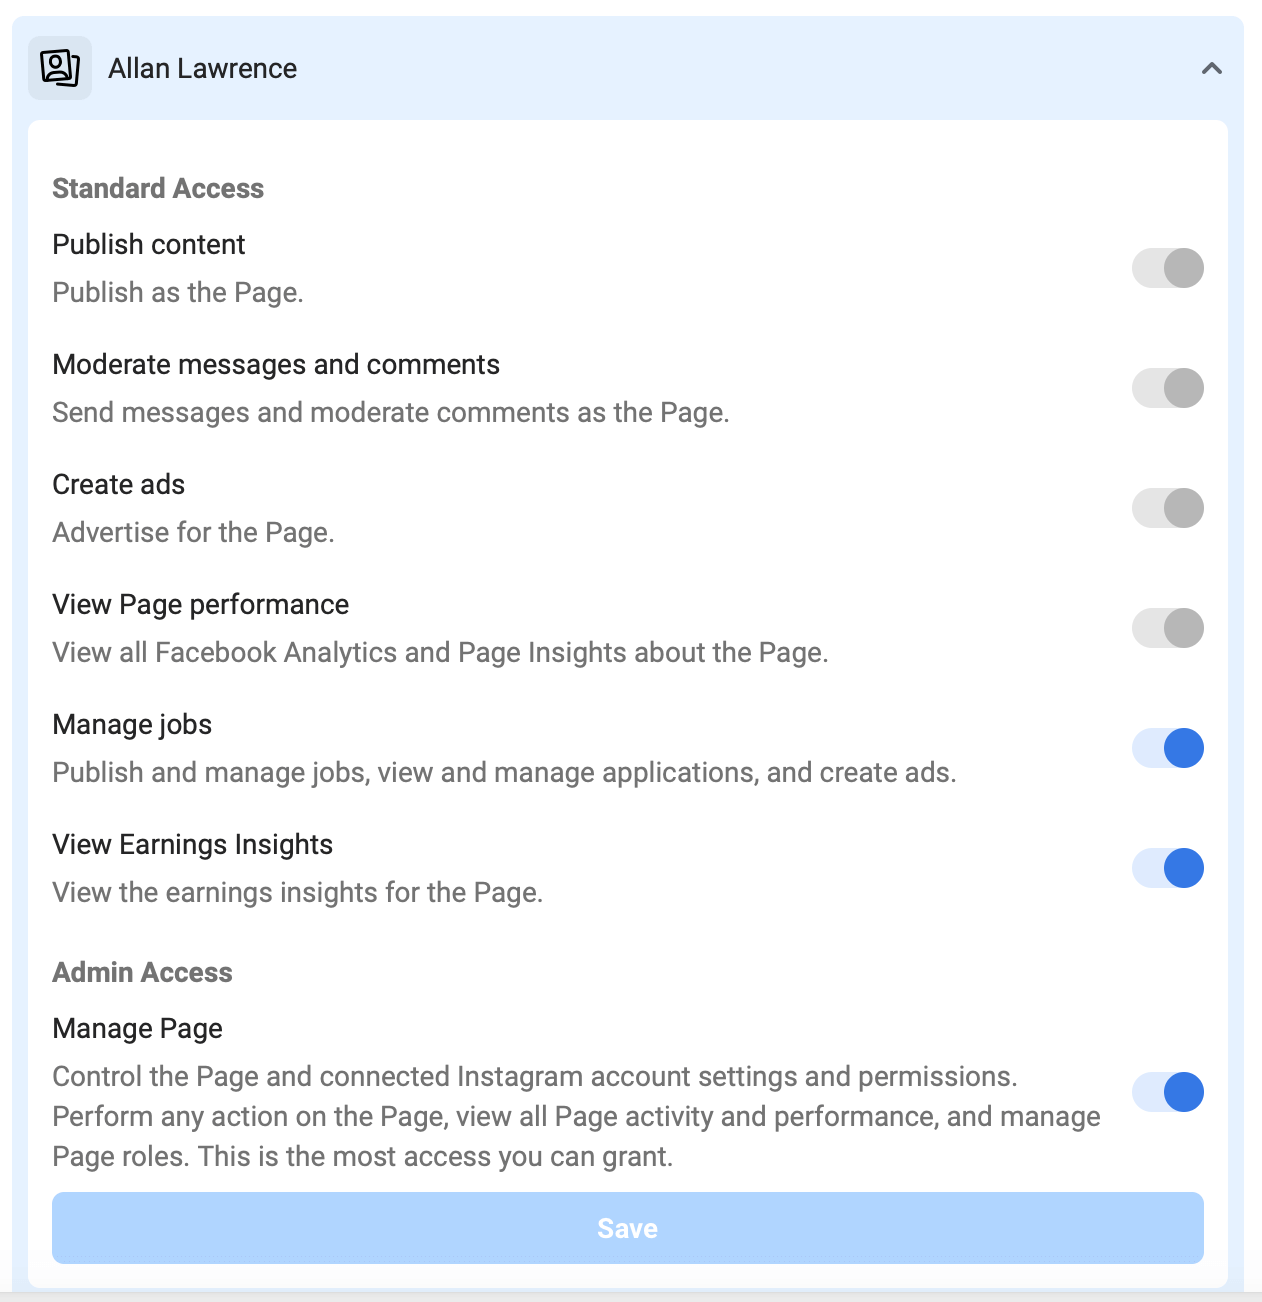The width and height of the screenshot is (1262, 1302).
Task: Select the Create ads label
Action: pos(118,484)
